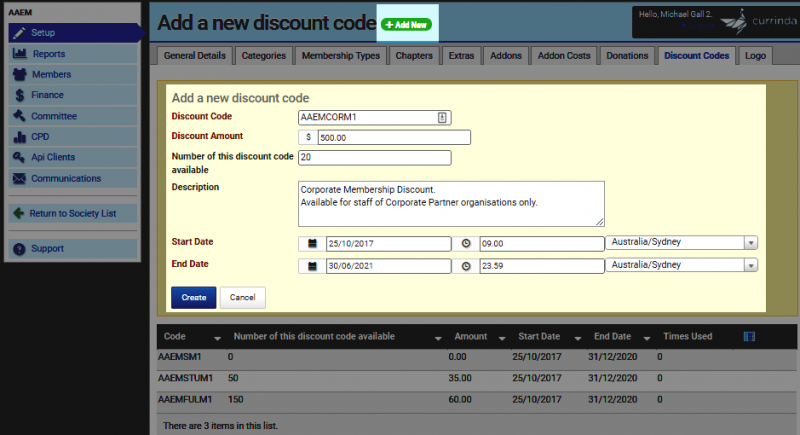Image resolution: width=800 pixels, height=435 pixels.
Task: Go to the Extras tab
Action: (461, 56)
